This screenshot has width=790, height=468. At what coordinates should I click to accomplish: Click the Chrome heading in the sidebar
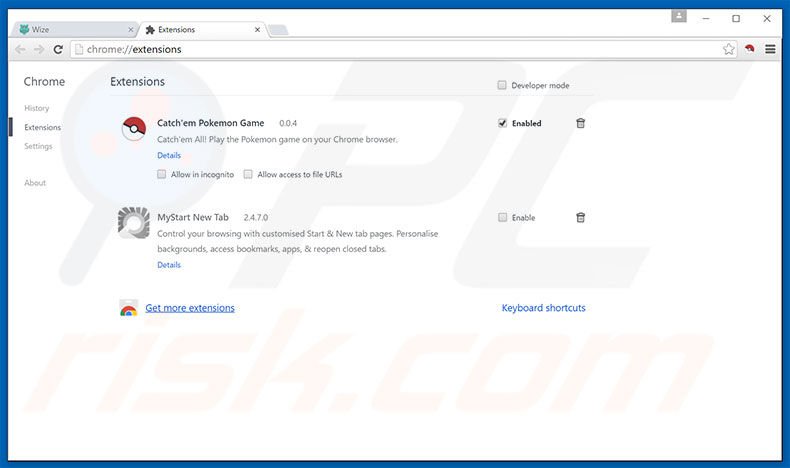point(44,82)
